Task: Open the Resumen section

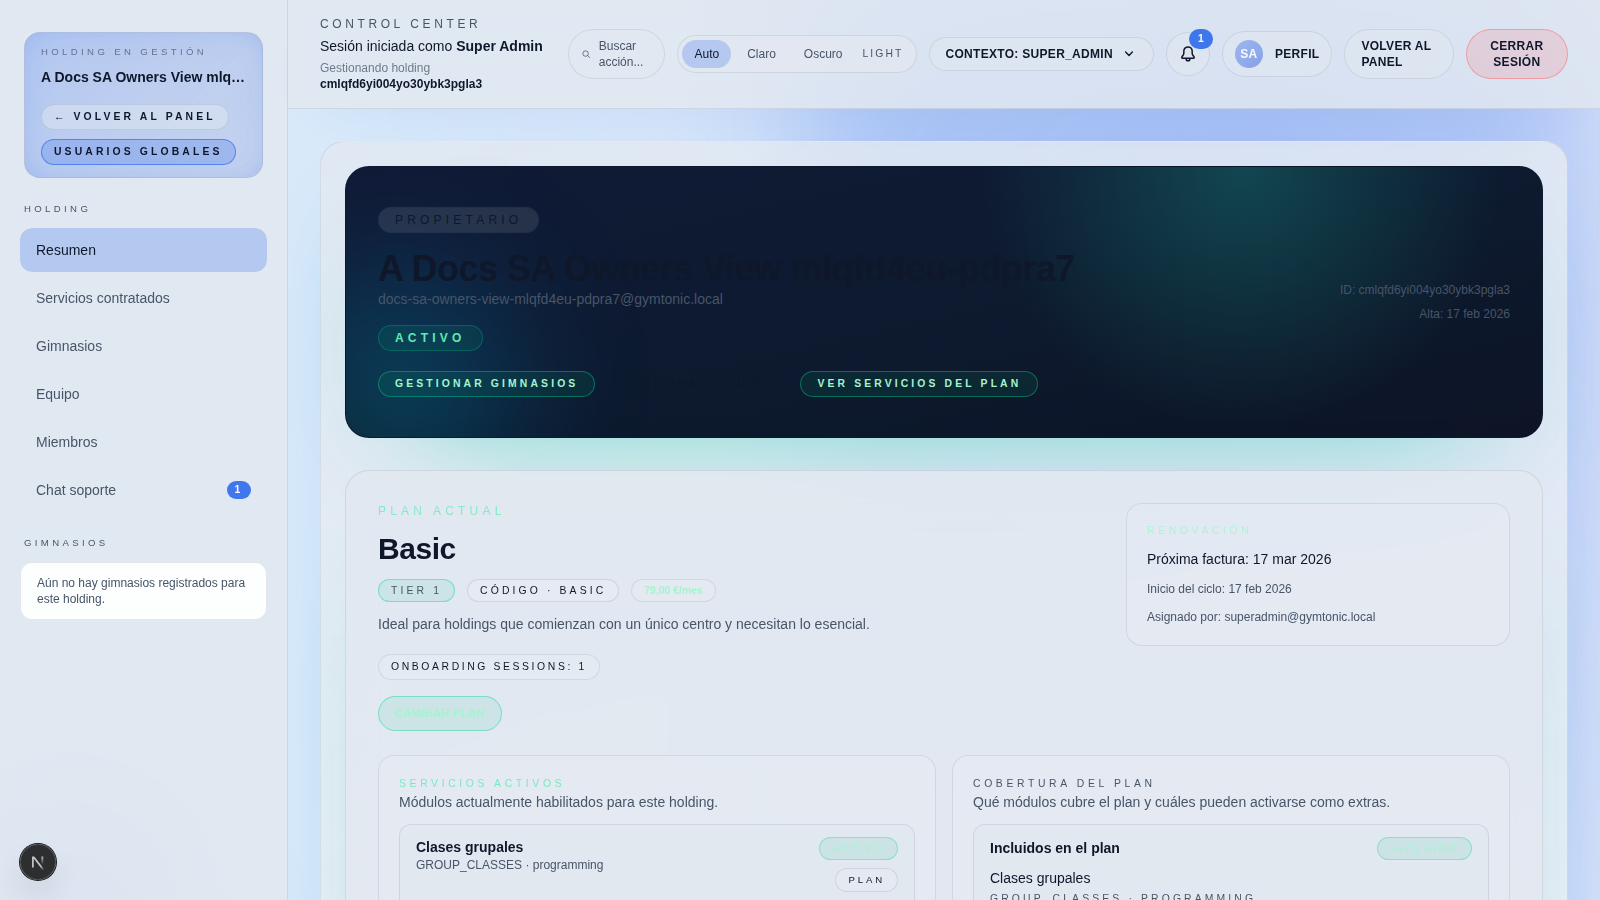Action: [143, 250]
